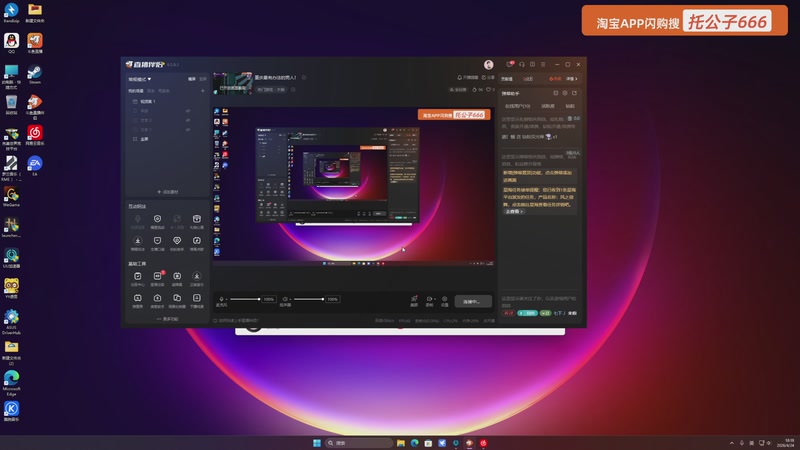Open 弹幕助手 settings gear
800x450 pixels.
tap(565, 93)
